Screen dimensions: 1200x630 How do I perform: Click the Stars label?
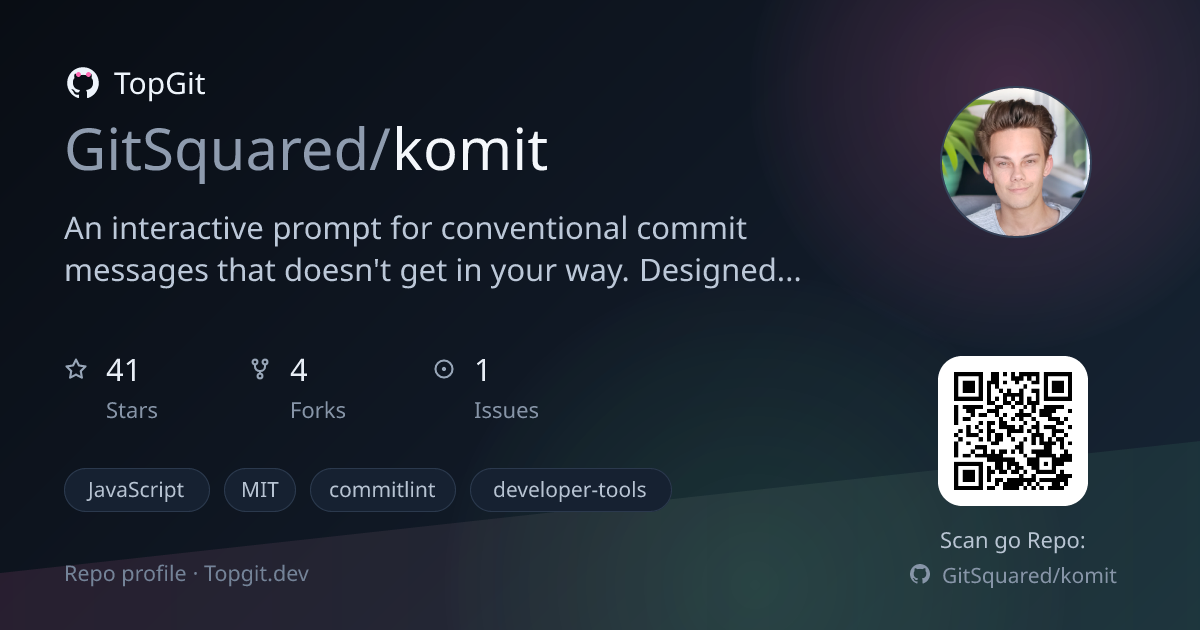[x=132, y=410]
